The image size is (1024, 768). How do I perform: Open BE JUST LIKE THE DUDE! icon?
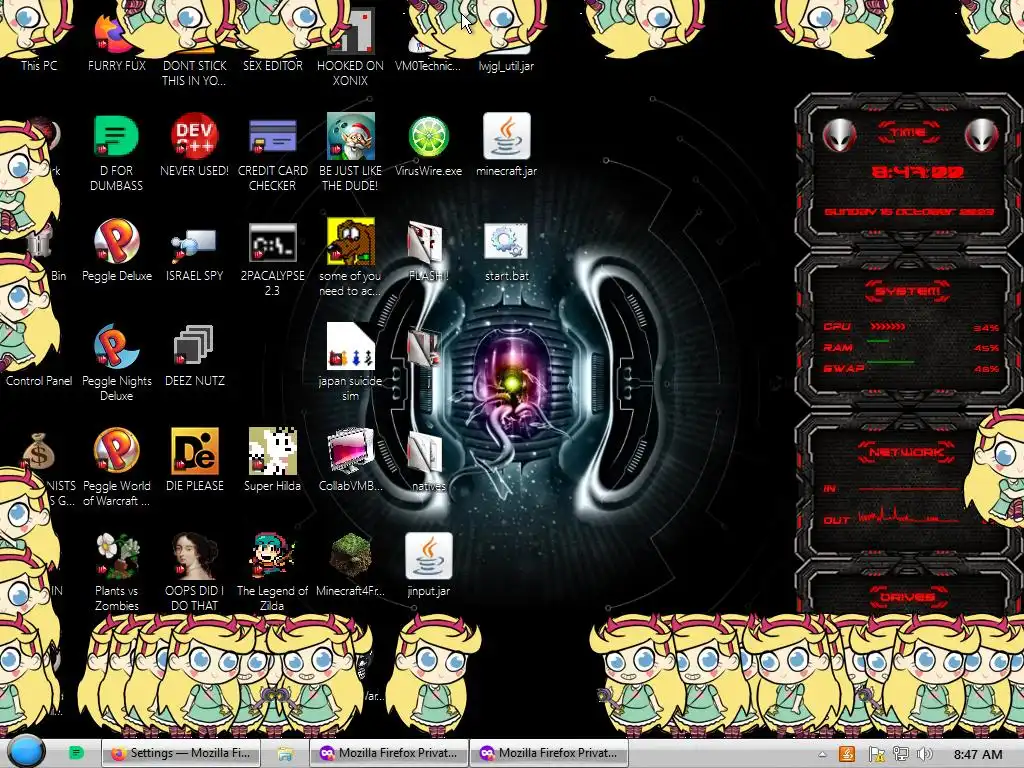tap(351, 136)
